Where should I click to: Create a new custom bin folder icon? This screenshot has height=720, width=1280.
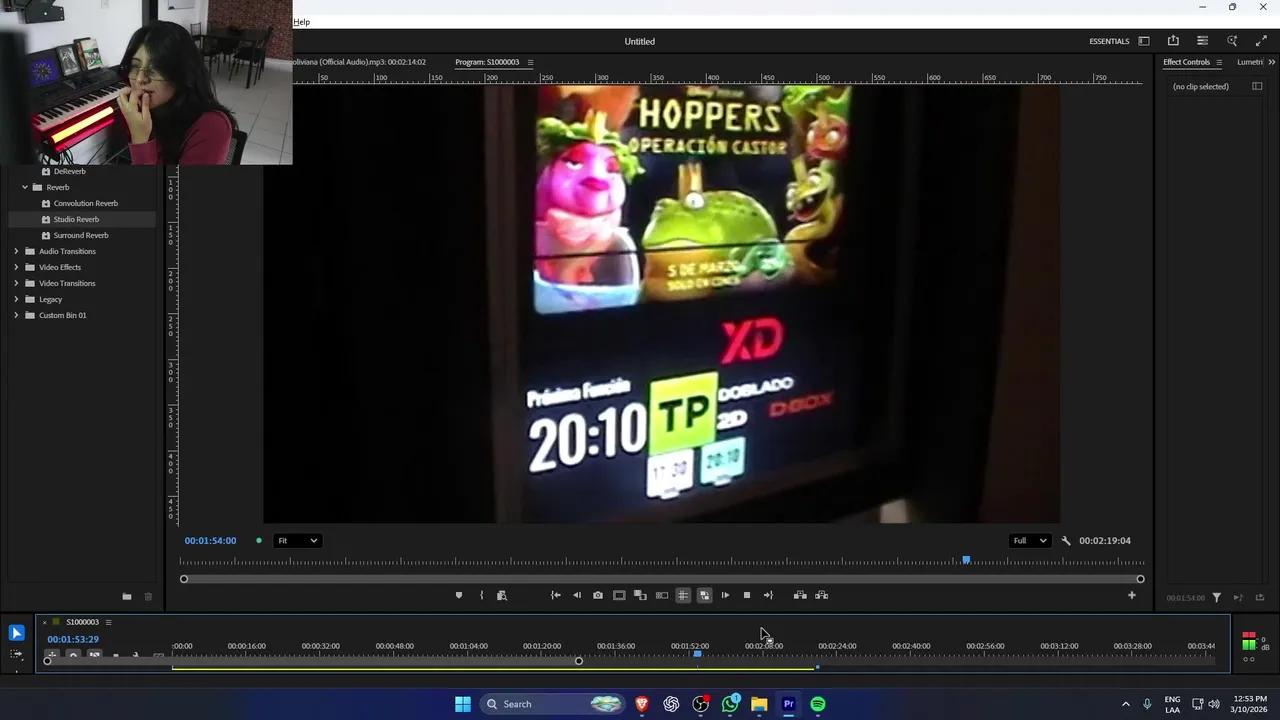click(x=127, y=597)
